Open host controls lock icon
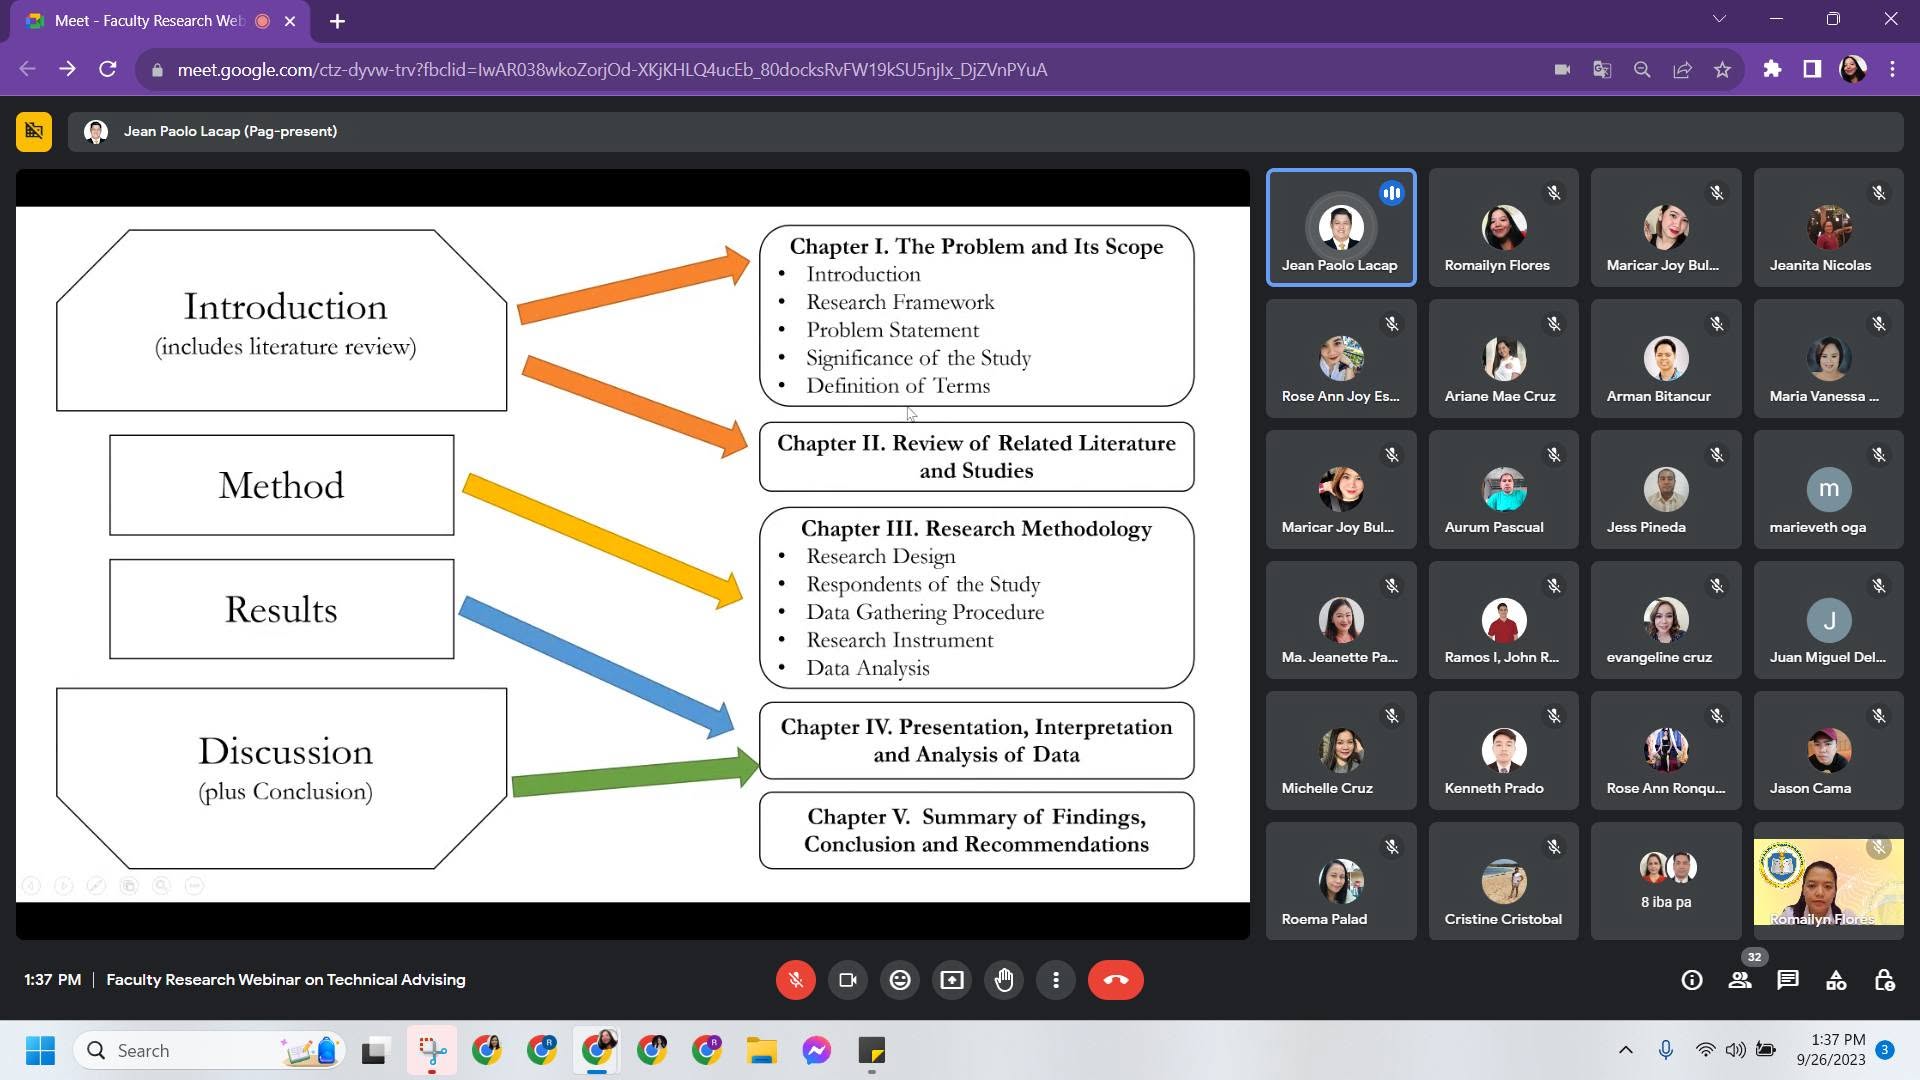The height and width of the screenshot is (1080, 1920). 1884,980
